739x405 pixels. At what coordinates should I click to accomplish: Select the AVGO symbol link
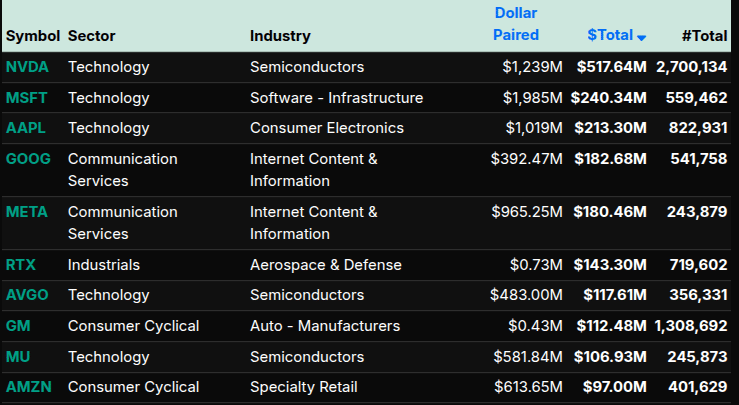27,295
